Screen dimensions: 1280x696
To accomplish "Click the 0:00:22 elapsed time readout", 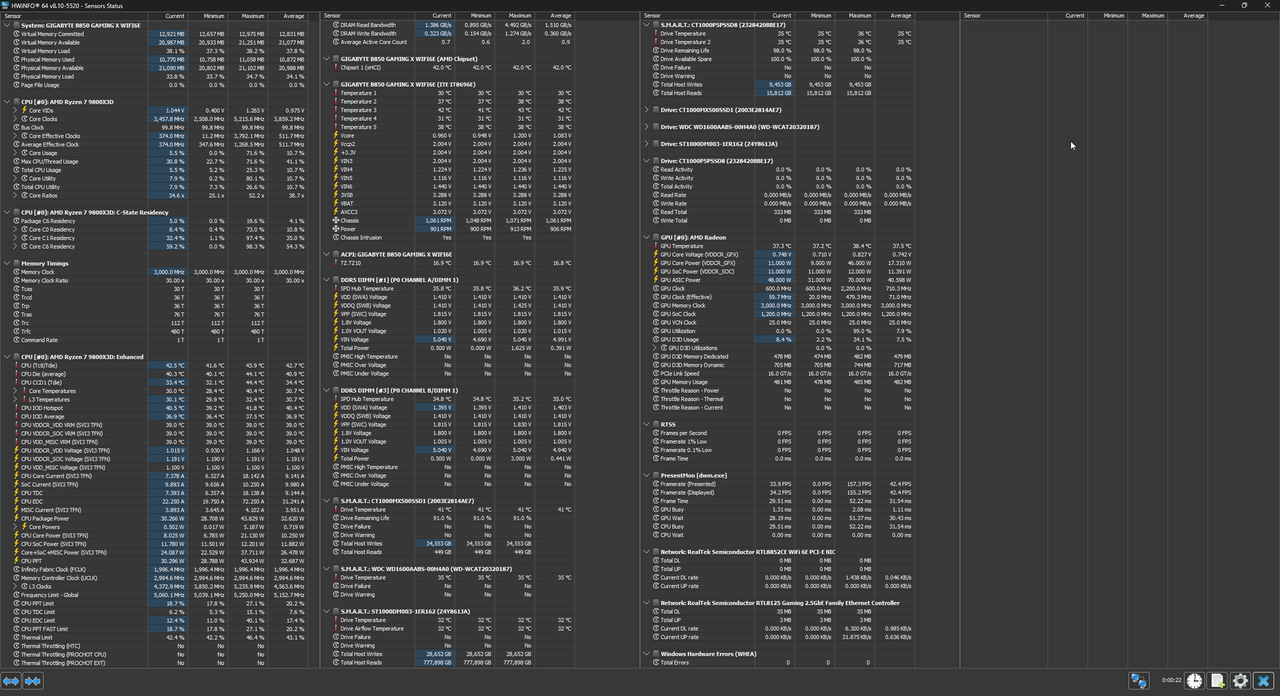I will click(x=1171, y=681).
